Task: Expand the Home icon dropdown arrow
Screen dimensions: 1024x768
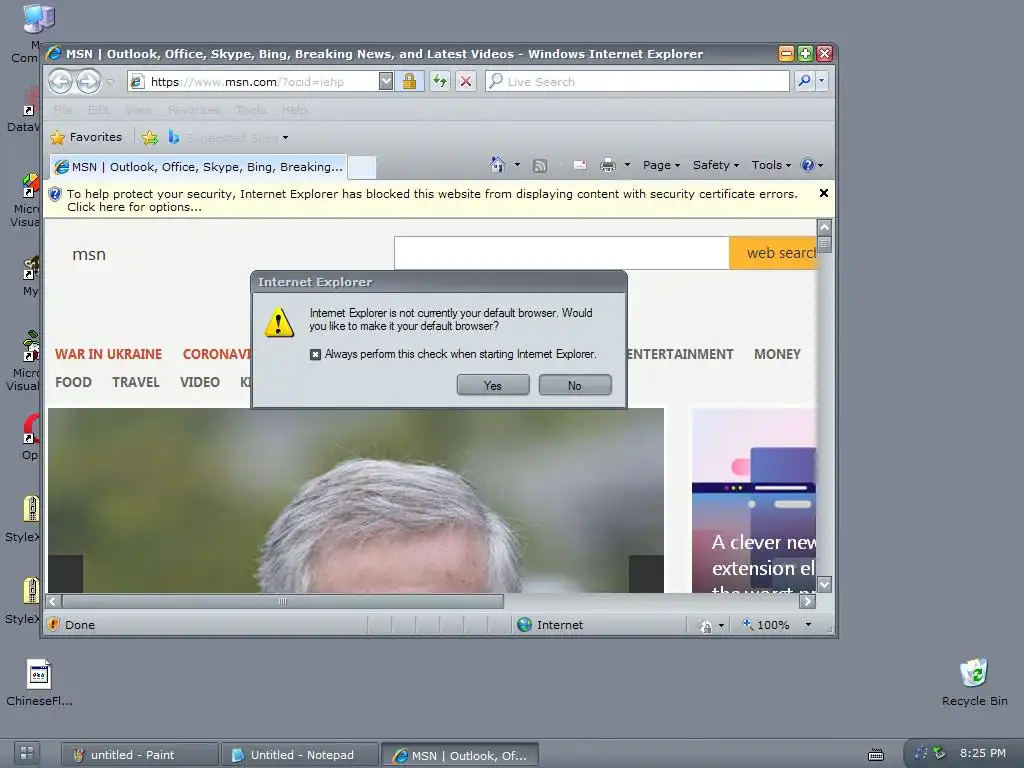Action: click(x=517, y=165)
